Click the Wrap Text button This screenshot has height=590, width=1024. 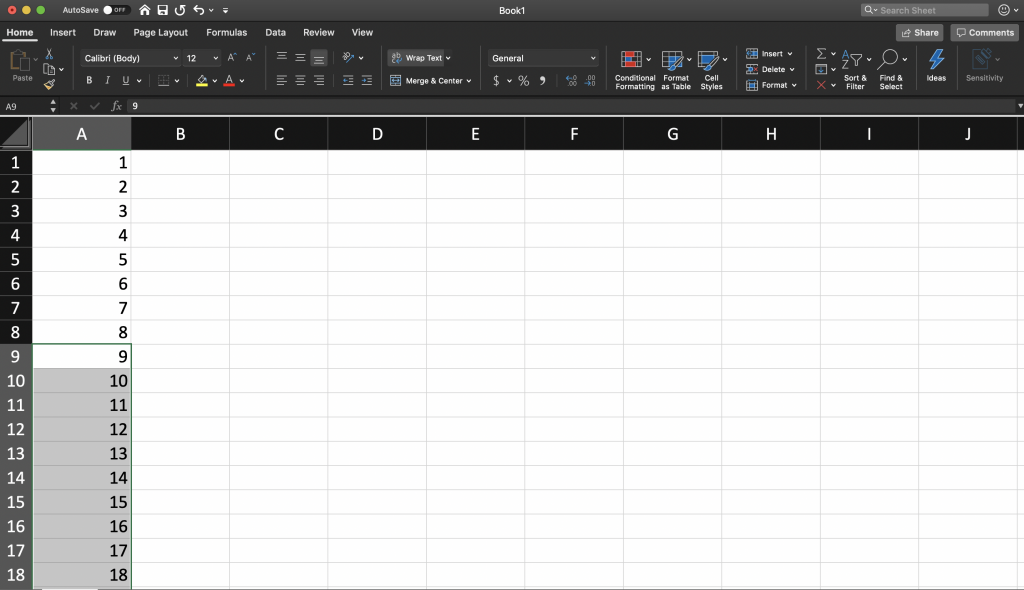[417, 57]
